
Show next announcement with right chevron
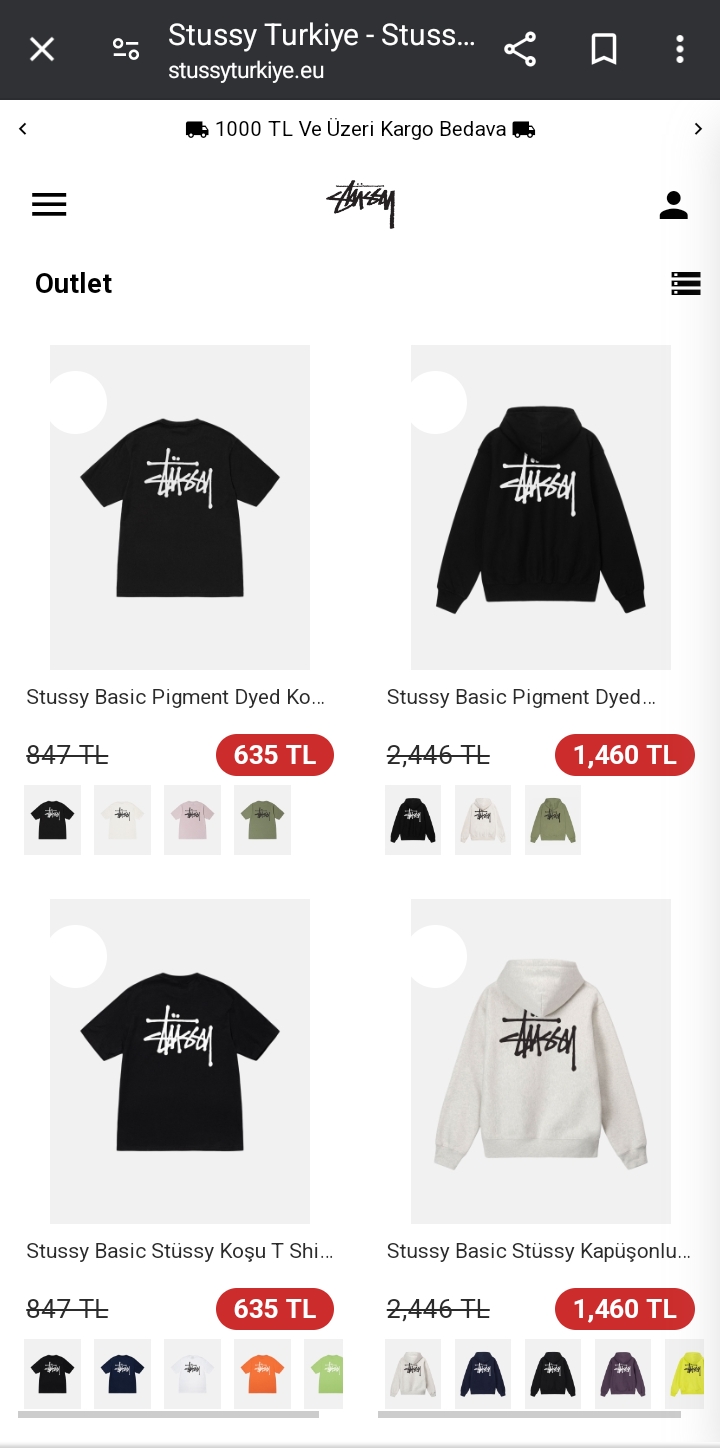pyautogui.click(x=698, y=129)
